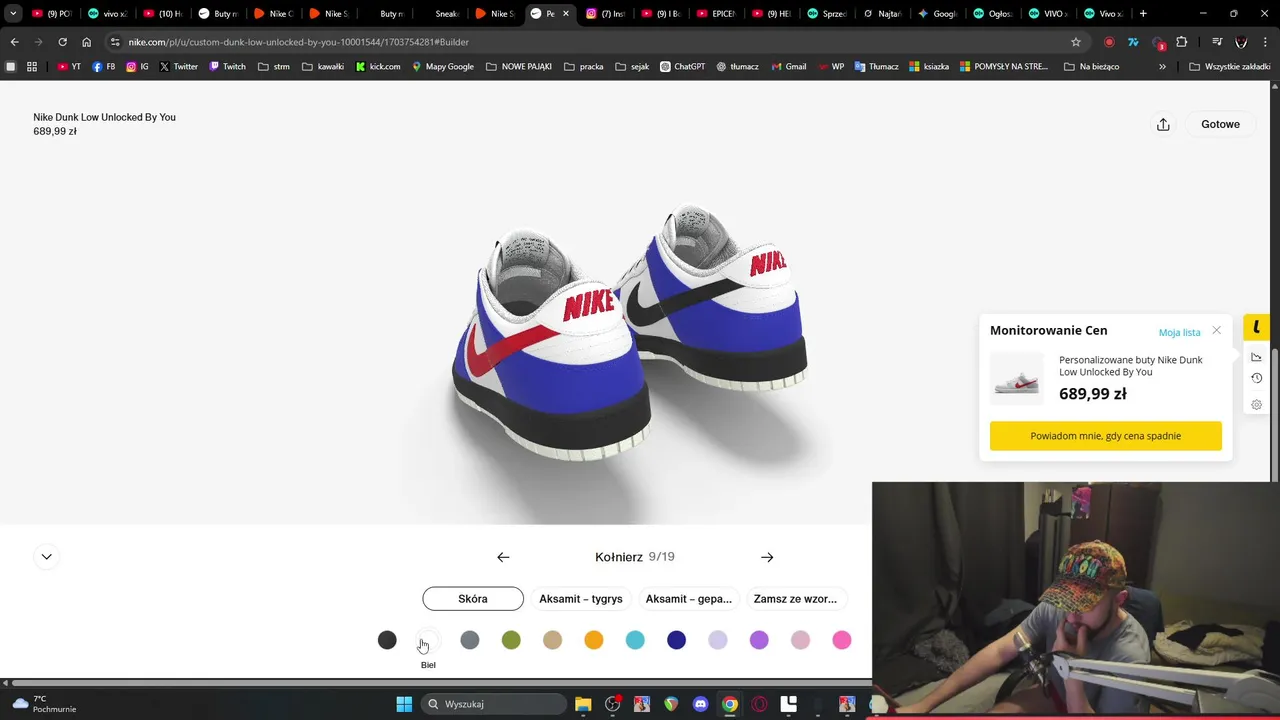Click Powiadom mnie, gdy cena spadnie
The image size is (1280, 720).
pyautogui.click(x=1106, y=436)
